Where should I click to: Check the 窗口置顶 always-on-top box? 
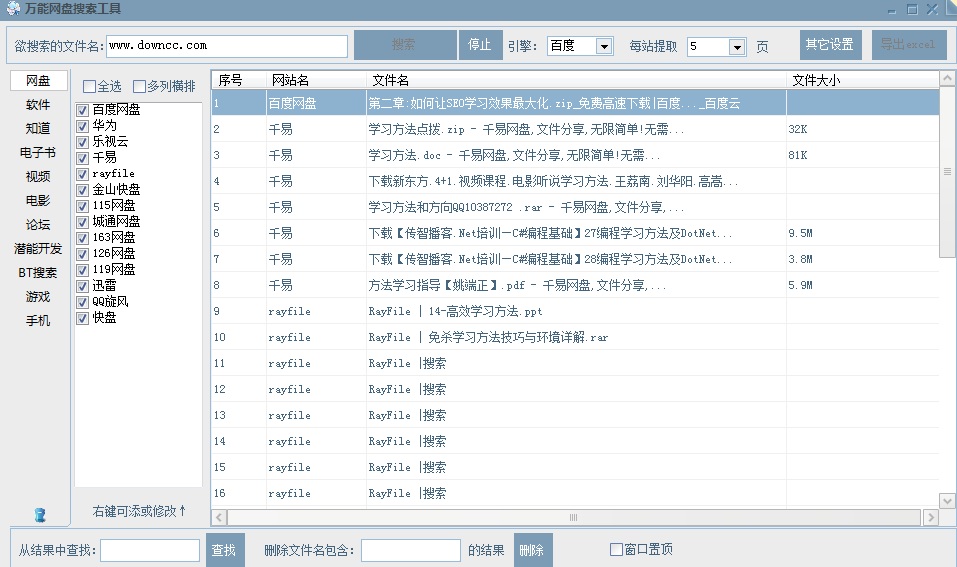[x=616, y=549]
